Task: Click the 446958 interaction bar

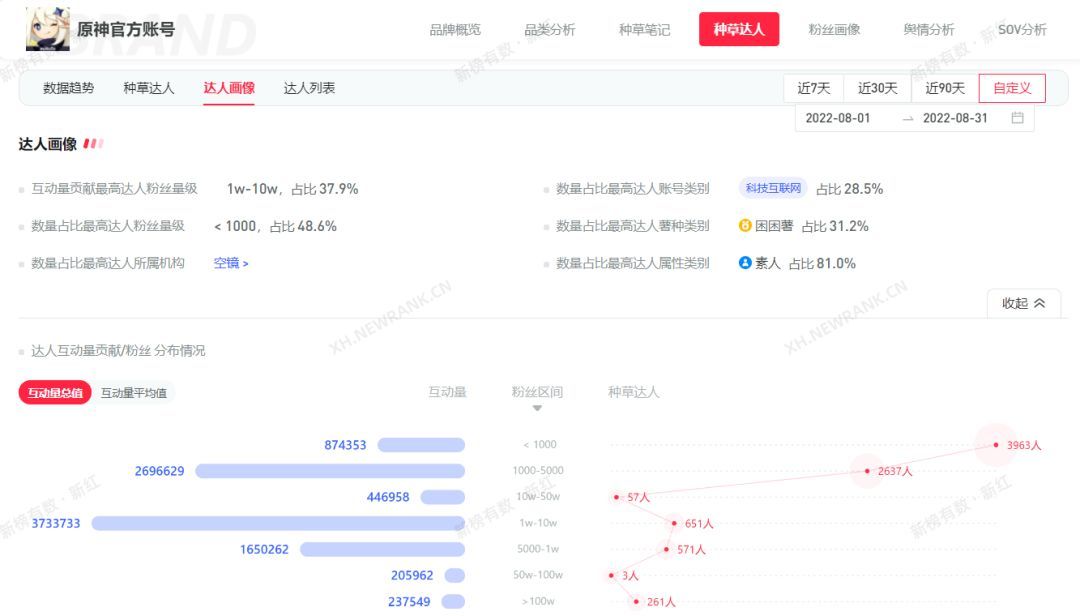Action: [x=443, y=497]
